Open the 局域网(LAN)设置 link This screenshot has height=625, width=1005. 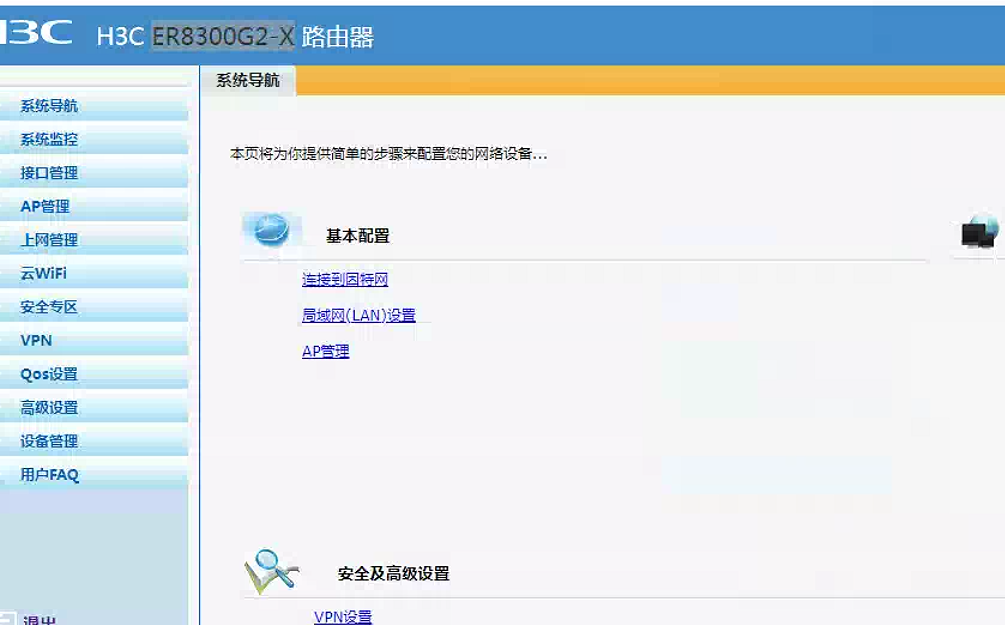(x=358, y=315)
